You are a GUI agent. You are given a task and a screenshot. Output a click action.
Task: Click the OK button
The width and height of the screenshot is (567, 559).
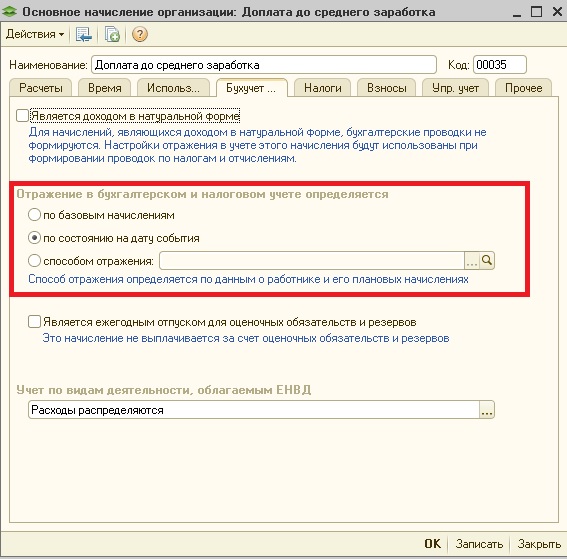point(432,543)
